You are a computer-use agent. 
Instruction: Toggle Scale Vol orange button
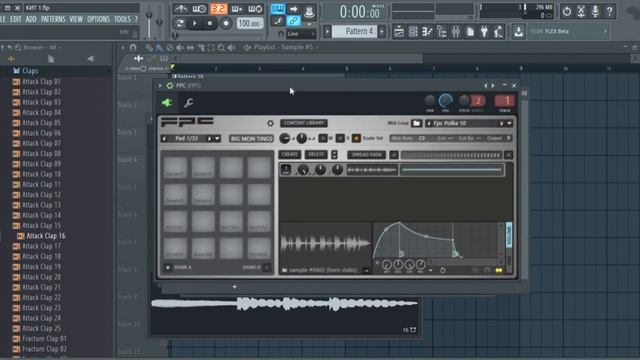(x=356, y=138)
